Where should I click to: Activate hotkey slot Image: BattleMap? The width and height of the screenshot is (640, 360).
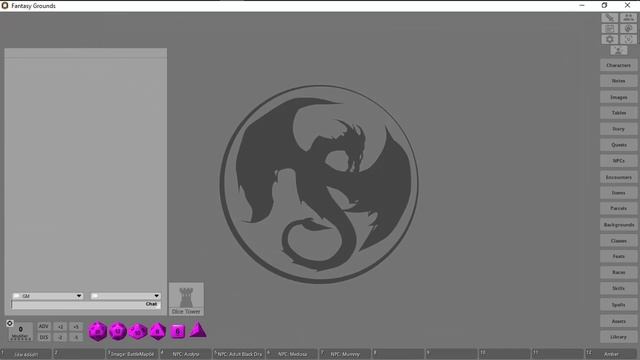(x=132, y=354)
